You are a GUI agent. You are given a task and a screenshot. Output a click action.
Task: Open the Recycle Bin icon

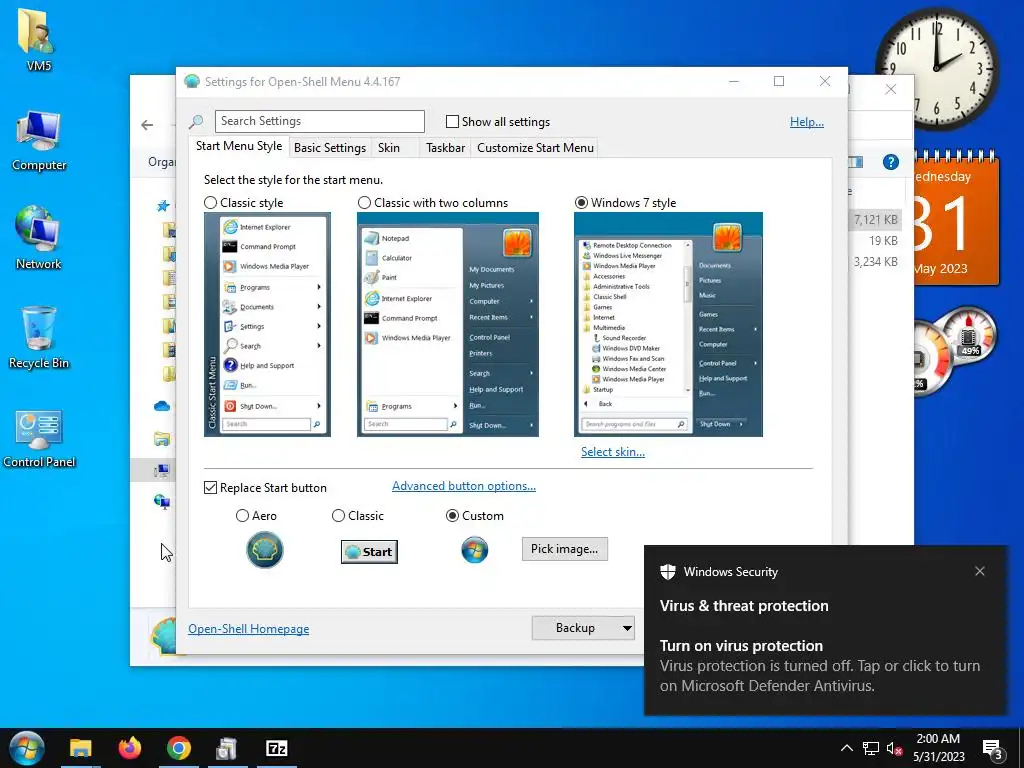(39, 338)
